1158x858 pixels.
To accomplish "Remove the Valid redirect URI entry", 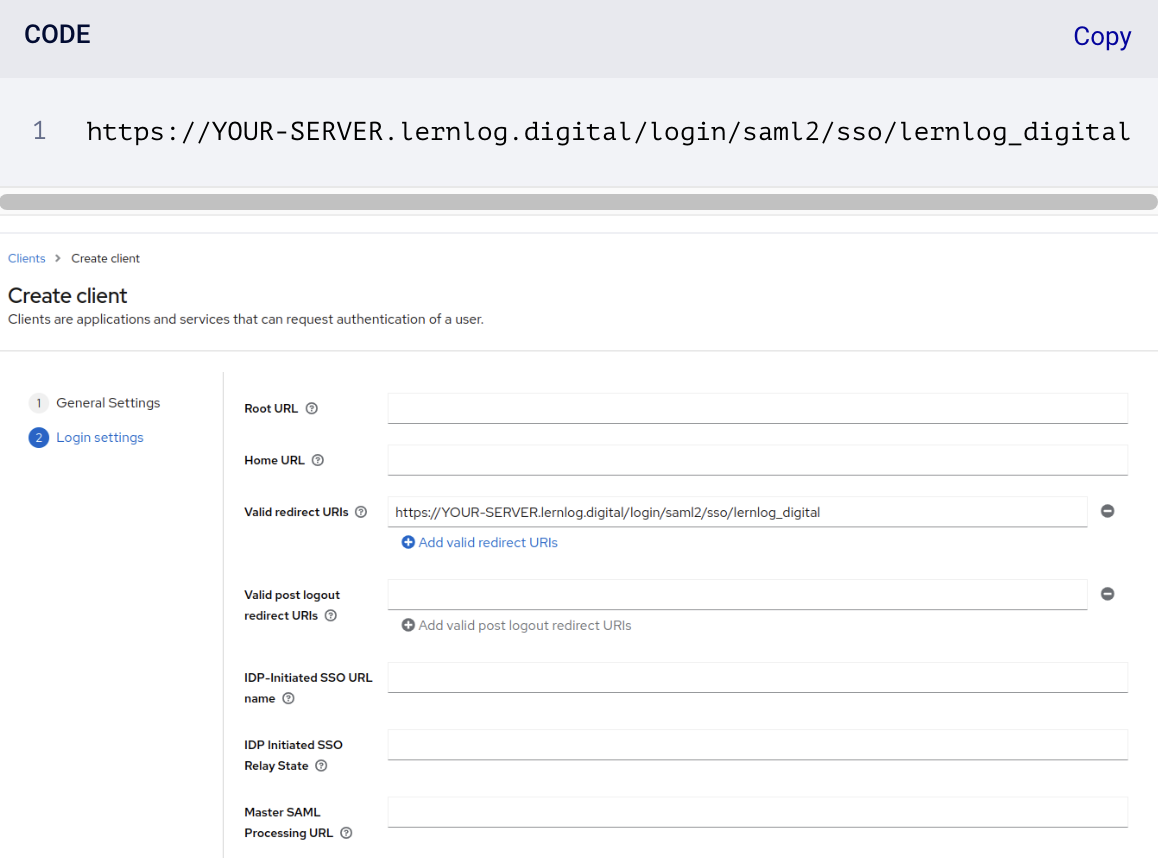I will point(1107,511).
